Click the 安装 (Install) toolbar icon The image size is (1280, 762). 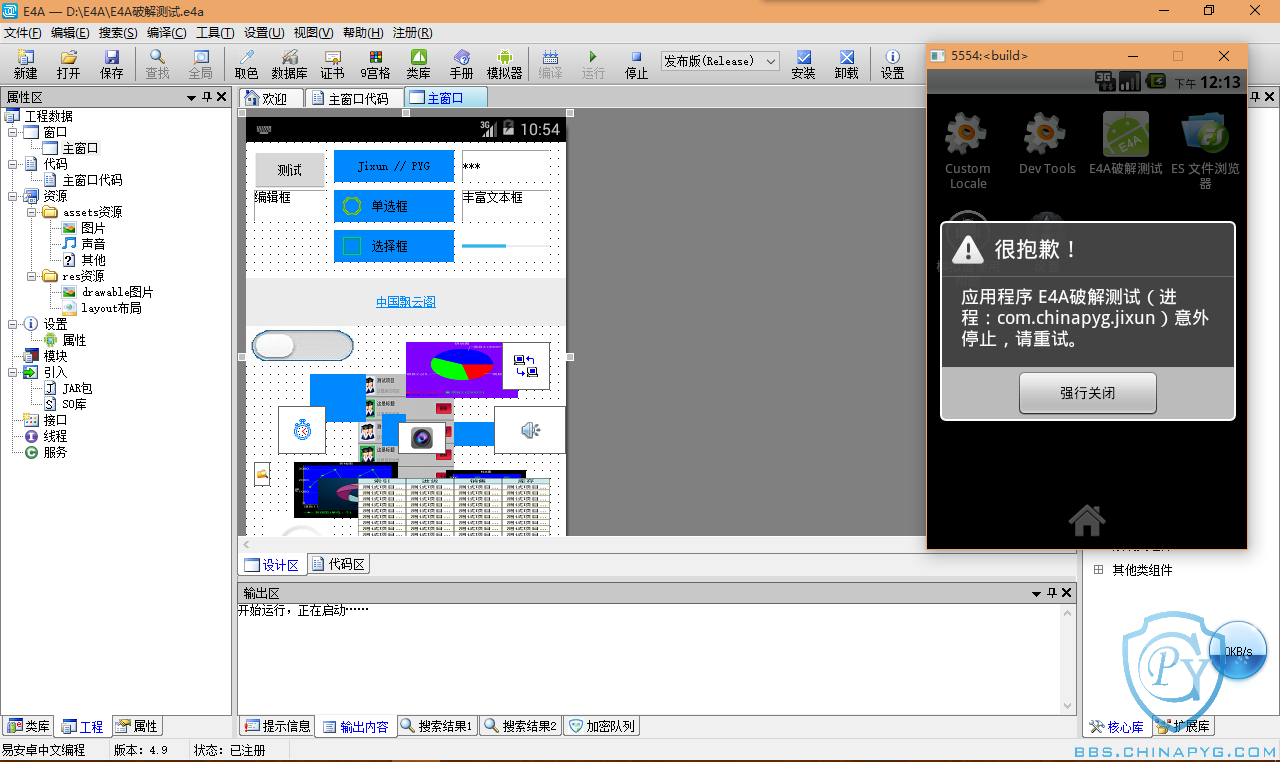tap(803, 64)
